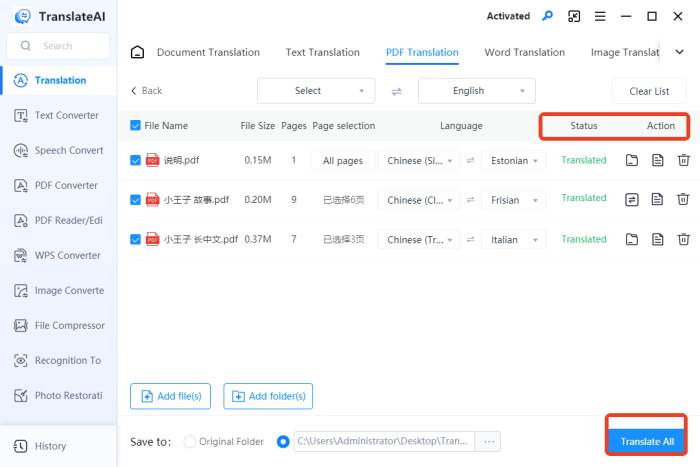Image resolution: width=700 pixels, height=467 pixels.
Task: Select the PDF Translation tab
Action: point(422,52)
